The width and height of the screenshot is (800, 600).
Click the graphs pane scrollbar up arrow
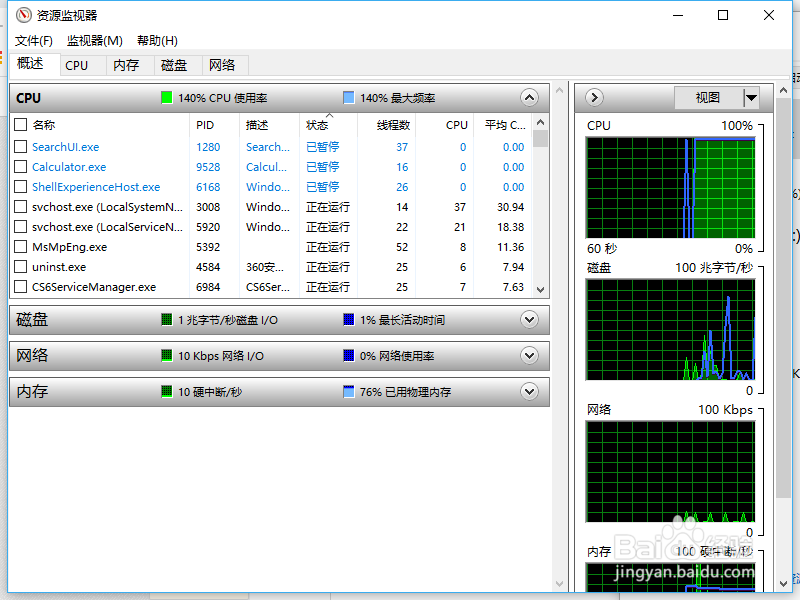click(783, 91)
